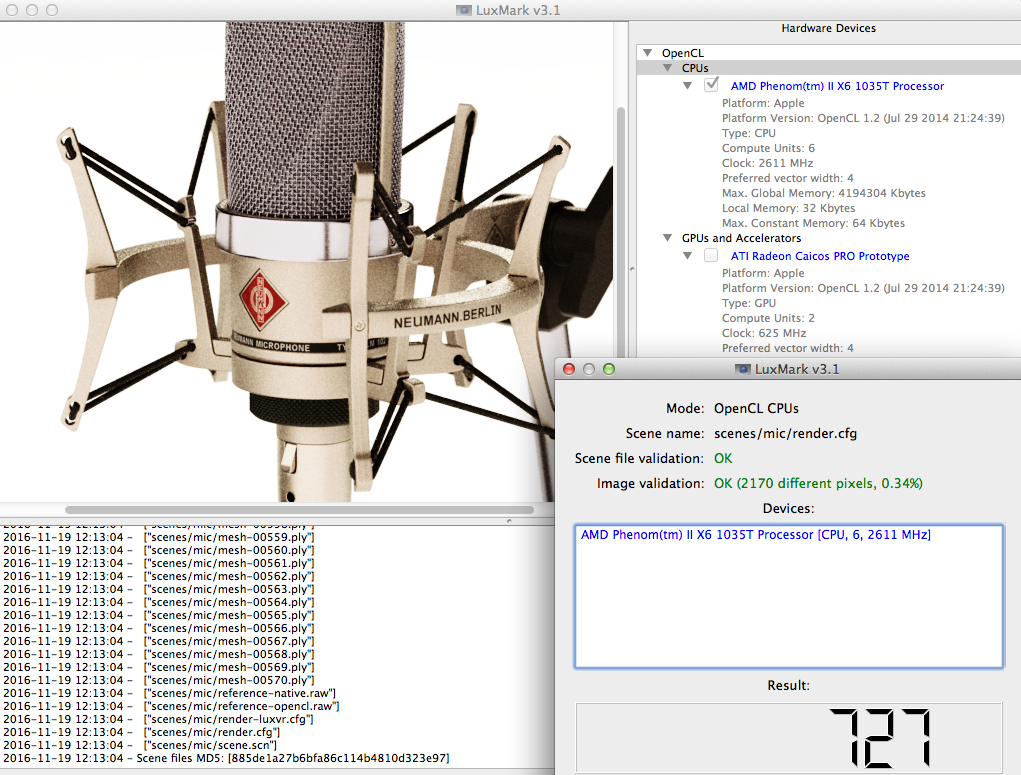Click the splitter handle above the log
Viewport: 1021px width, 775px height.
coord(509,521)
